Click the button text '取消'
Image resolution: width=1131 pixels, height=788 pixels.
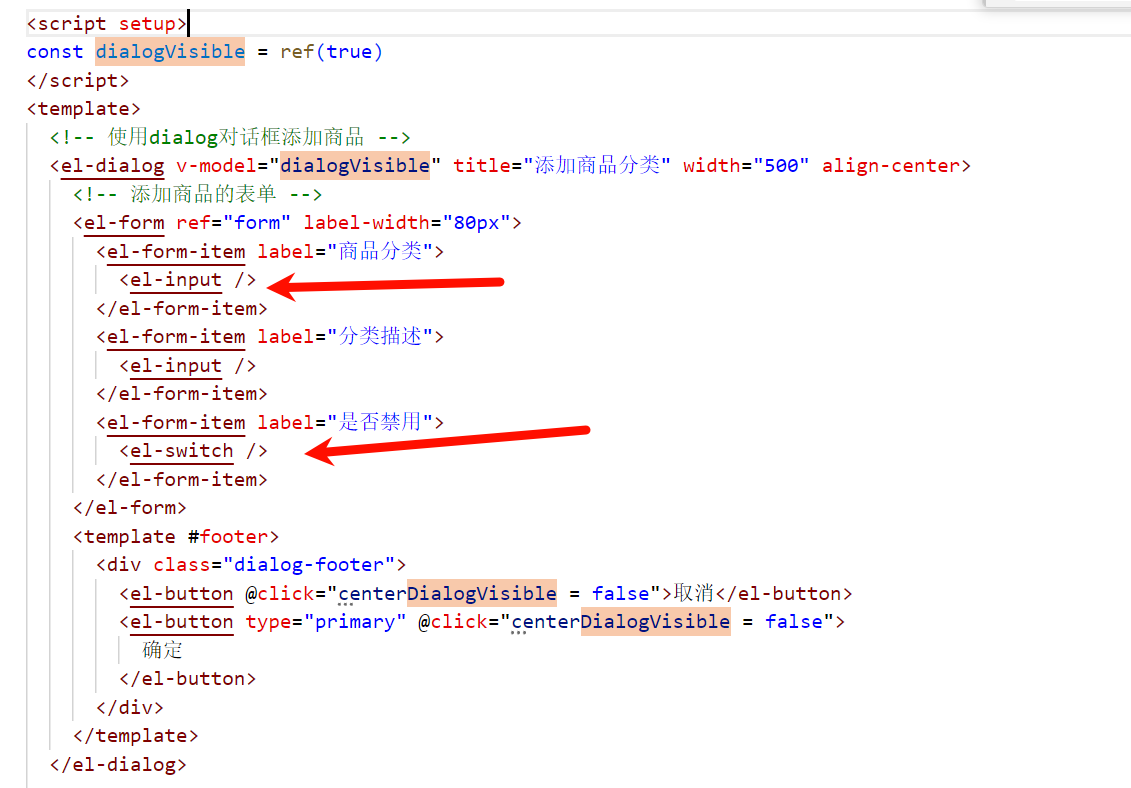pyautogui.click(x=693, y=593)
